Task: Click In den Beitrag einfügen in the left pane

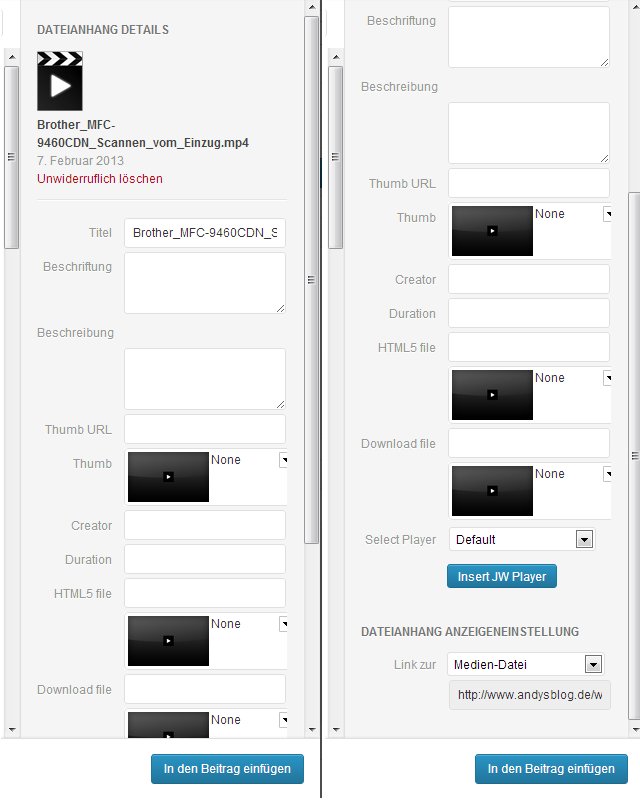Action: (x=227, y=769)
